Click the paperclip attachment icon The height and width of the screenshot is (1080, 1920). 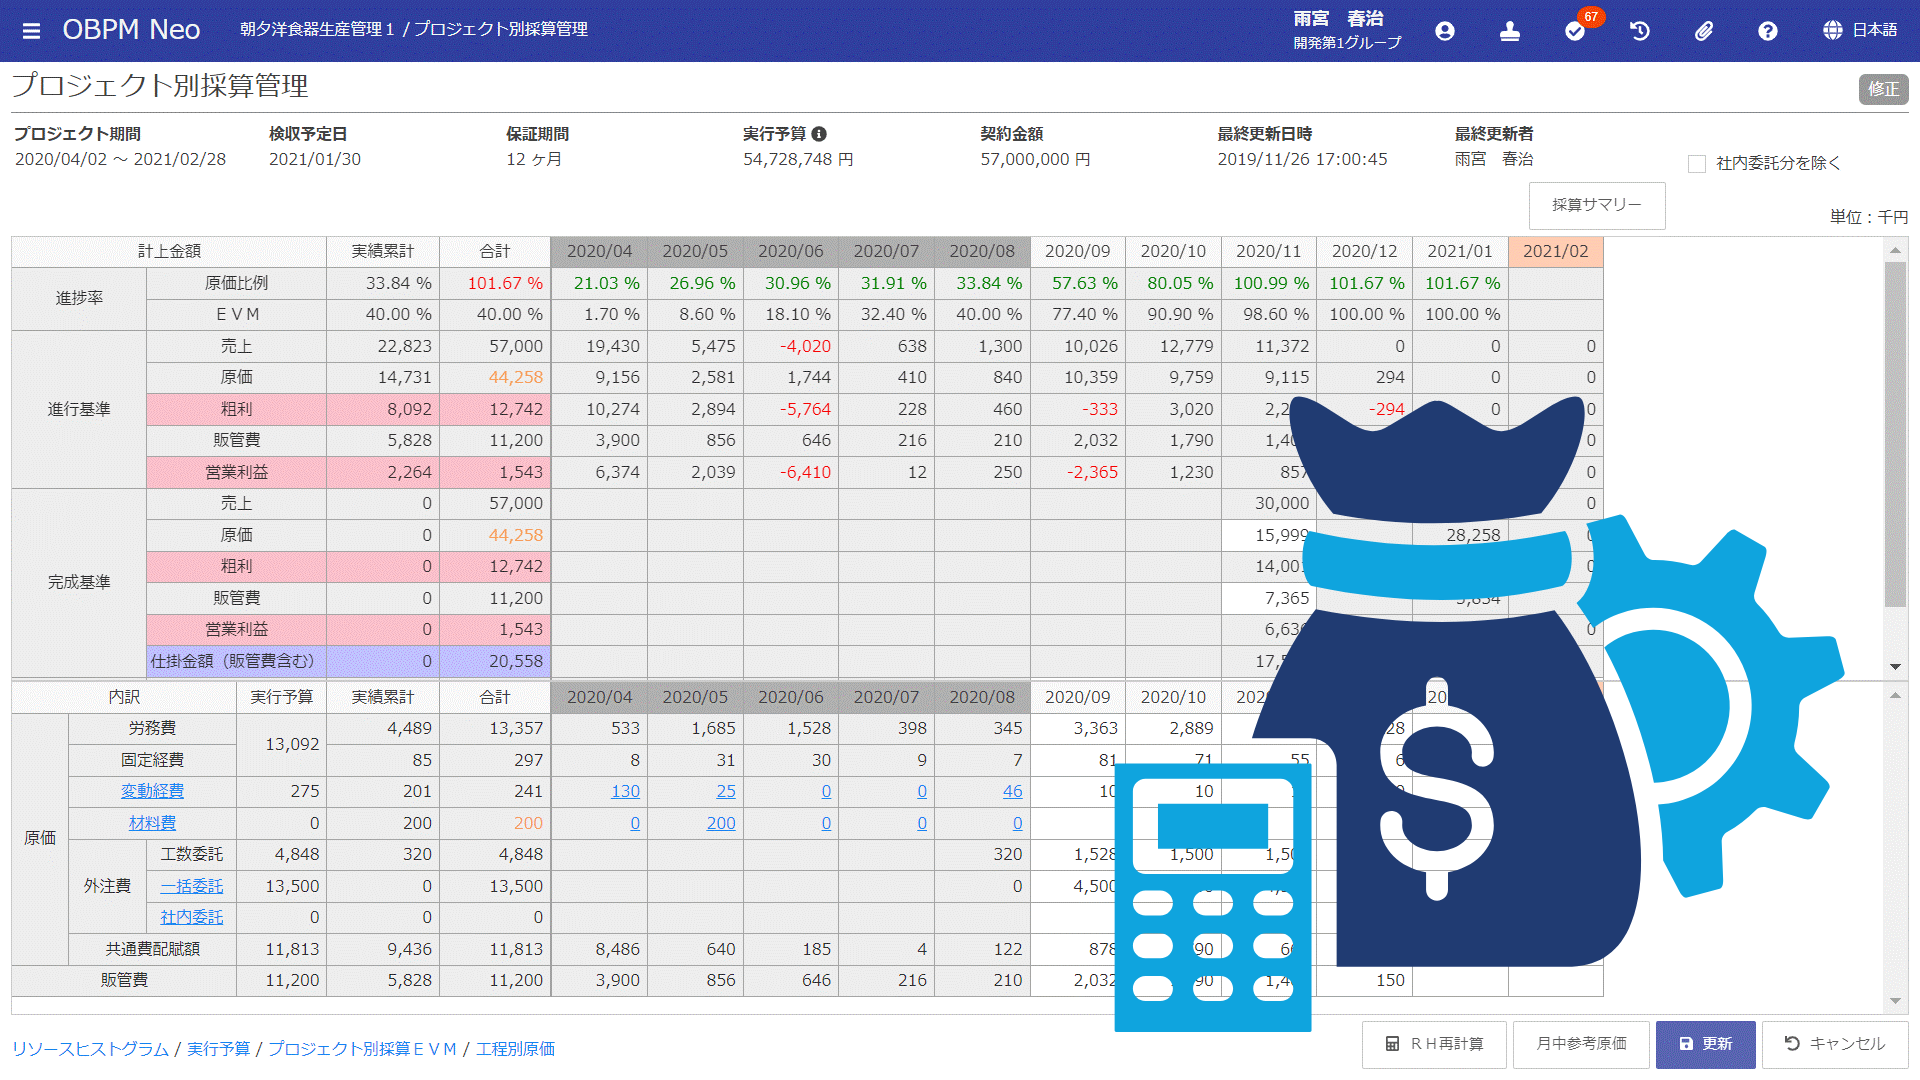pyautogui.click(x=1704, y=31)
